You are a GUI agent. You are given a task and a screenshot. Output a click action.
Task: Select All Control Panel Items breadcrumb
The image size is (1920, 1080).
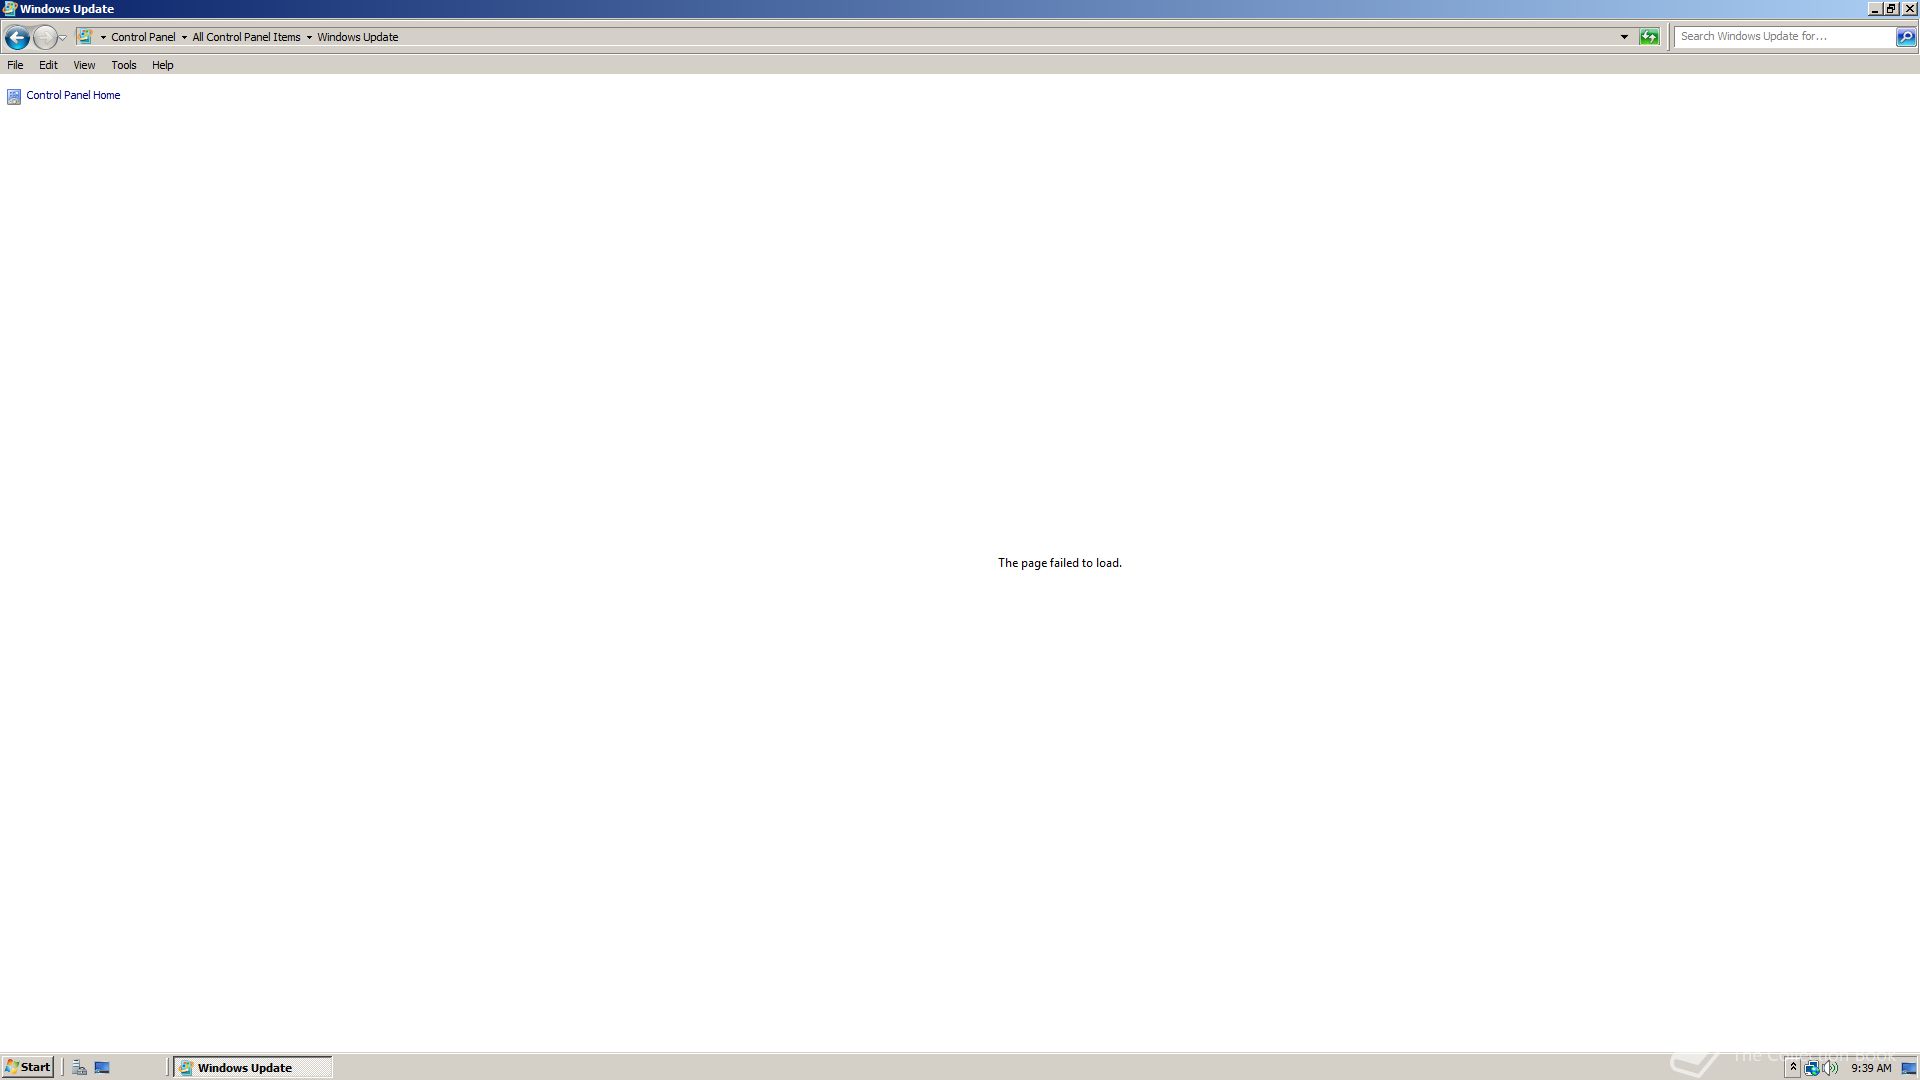[x=246, y=37]
